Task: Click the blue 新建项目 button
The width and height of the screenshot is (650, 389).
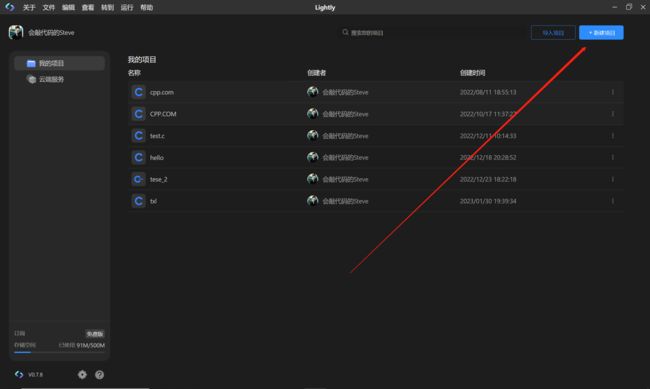Action: [601, 32]
